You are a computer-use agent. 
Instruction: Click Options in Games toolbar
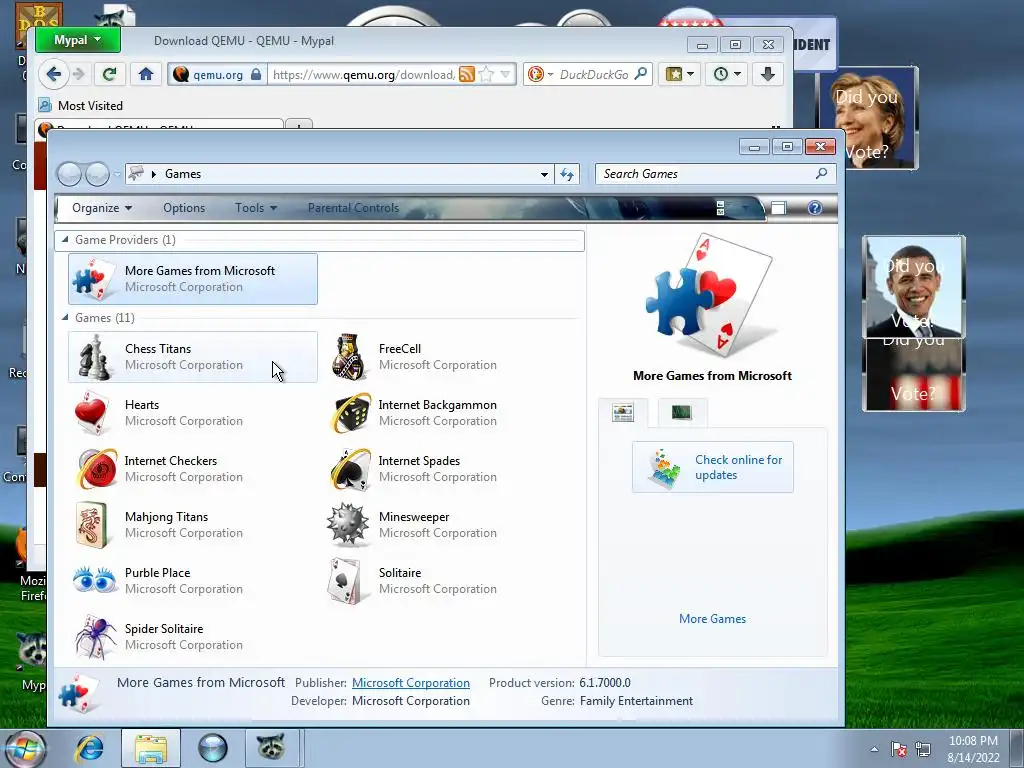click(184, 208)
